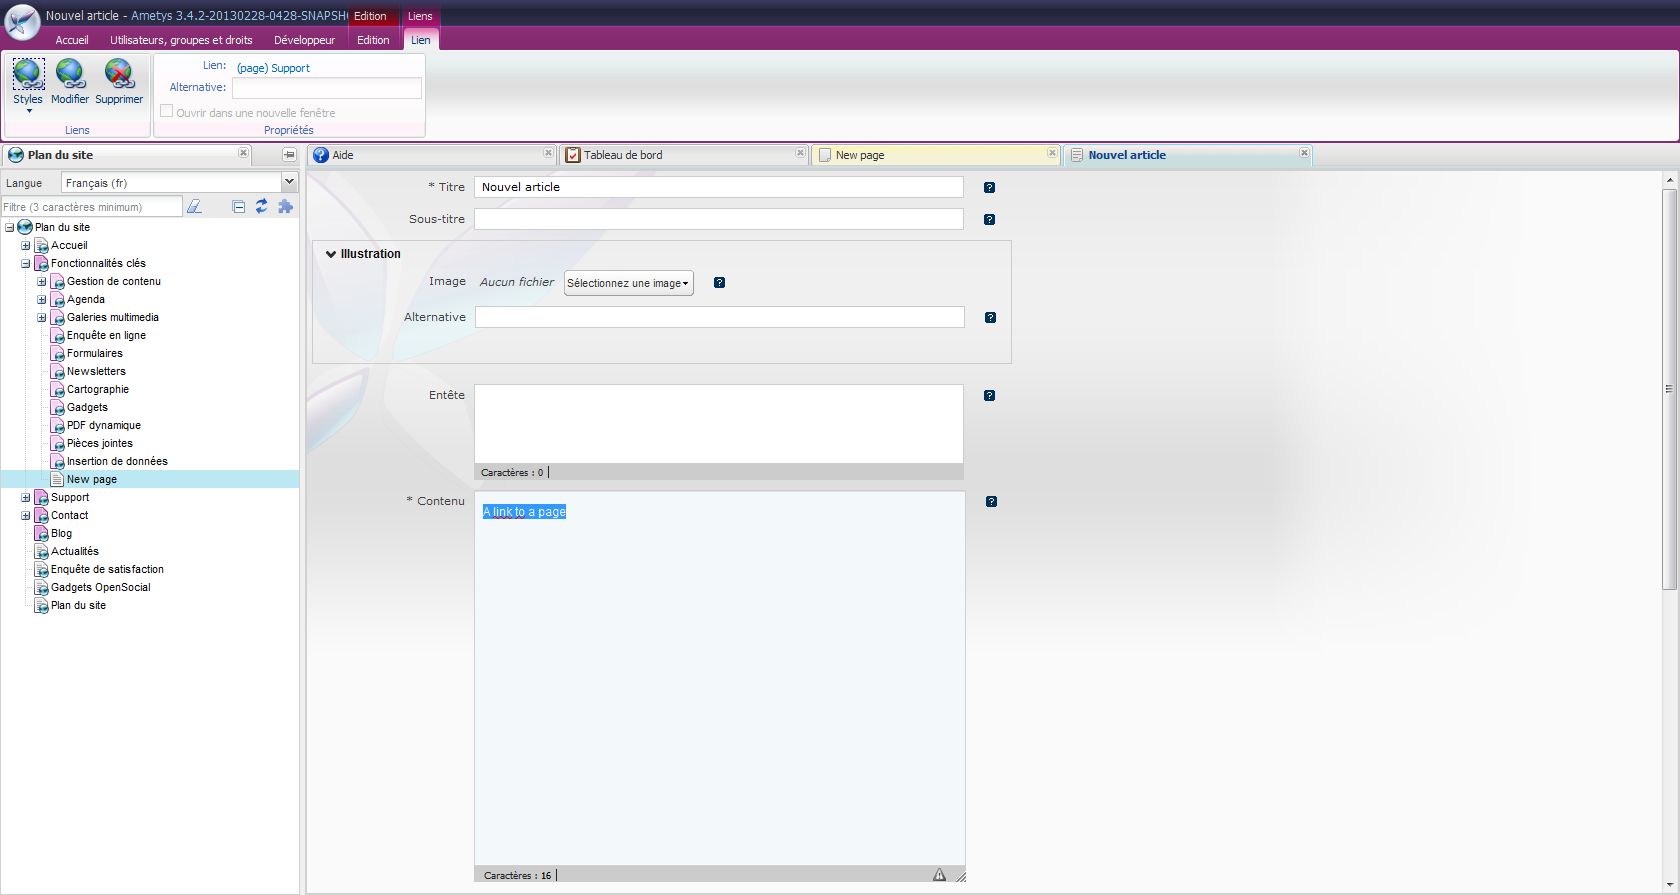Toggle 'Ouvrir dans une nouvelle fenêtre' checkbox
1680x895 pixels.
[x=167, y=111]
